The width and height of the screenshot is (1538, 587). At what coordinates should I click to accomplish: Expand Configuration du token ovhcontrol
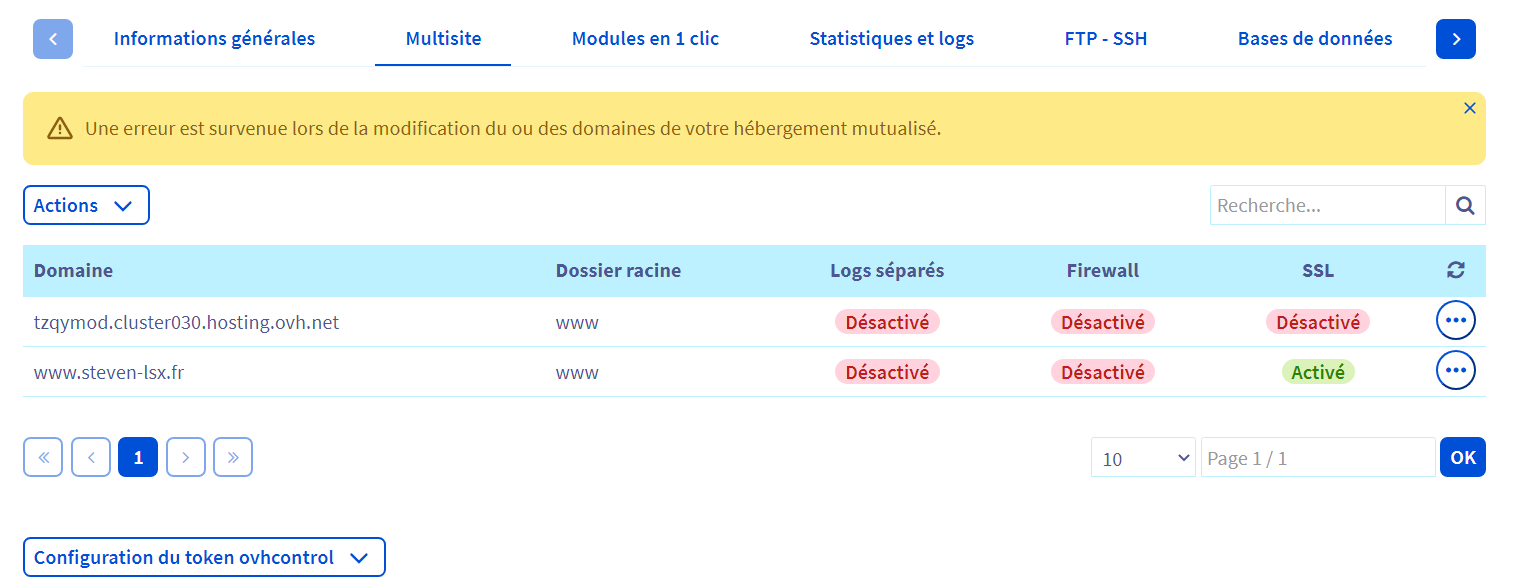click(x=204, y=557)
